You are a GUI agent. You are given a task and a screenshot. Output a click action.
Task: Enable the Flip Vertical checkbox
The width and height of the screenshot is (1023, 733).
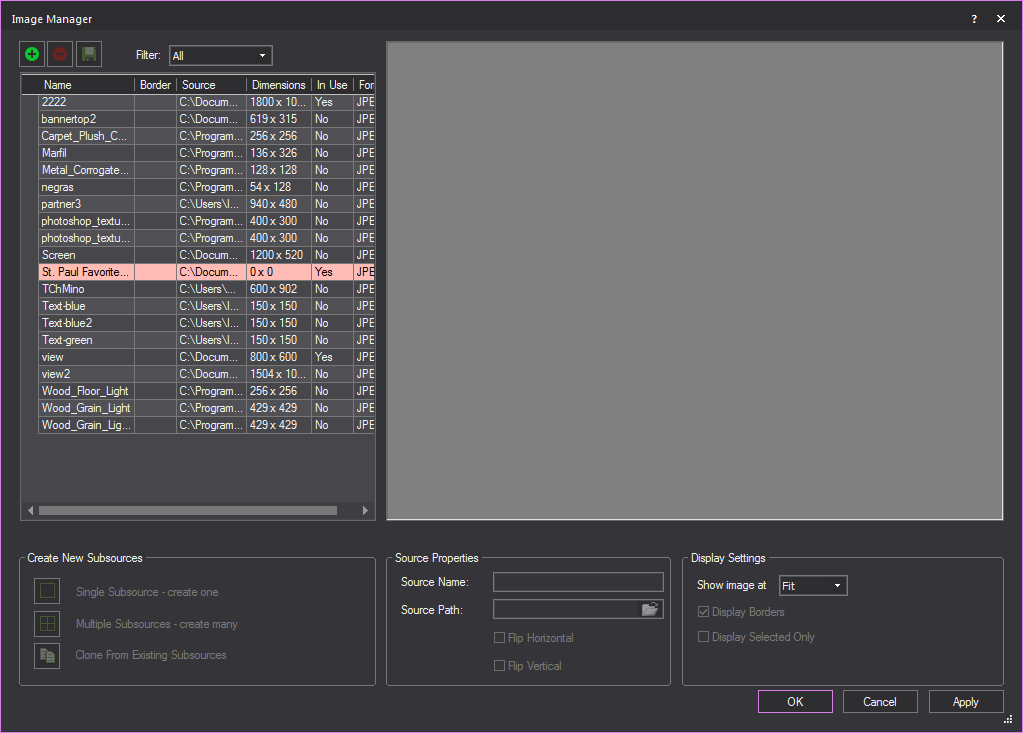(499, 665)
